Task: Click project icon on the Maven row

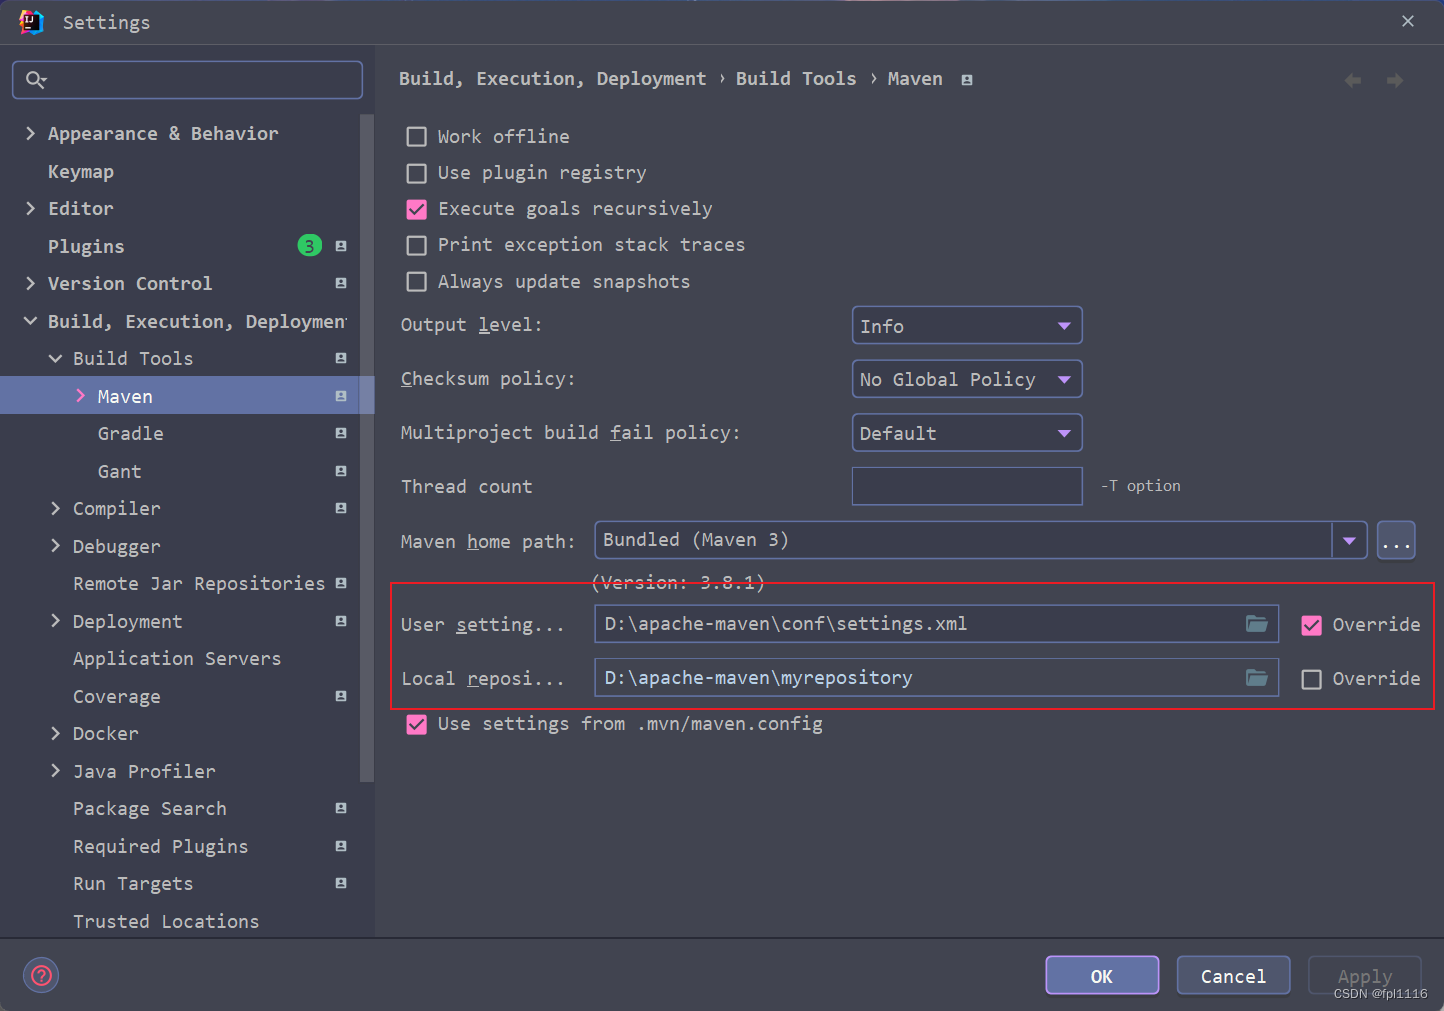Action: pos(341,396)
